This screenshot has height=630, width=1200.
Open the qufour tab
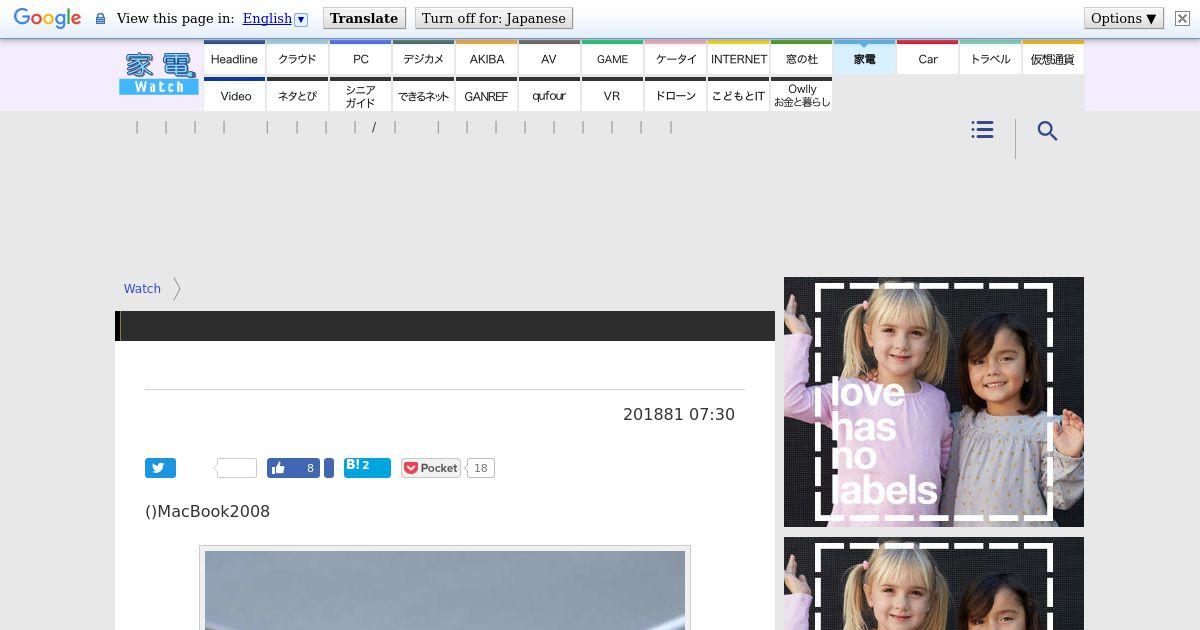[549, 95]
